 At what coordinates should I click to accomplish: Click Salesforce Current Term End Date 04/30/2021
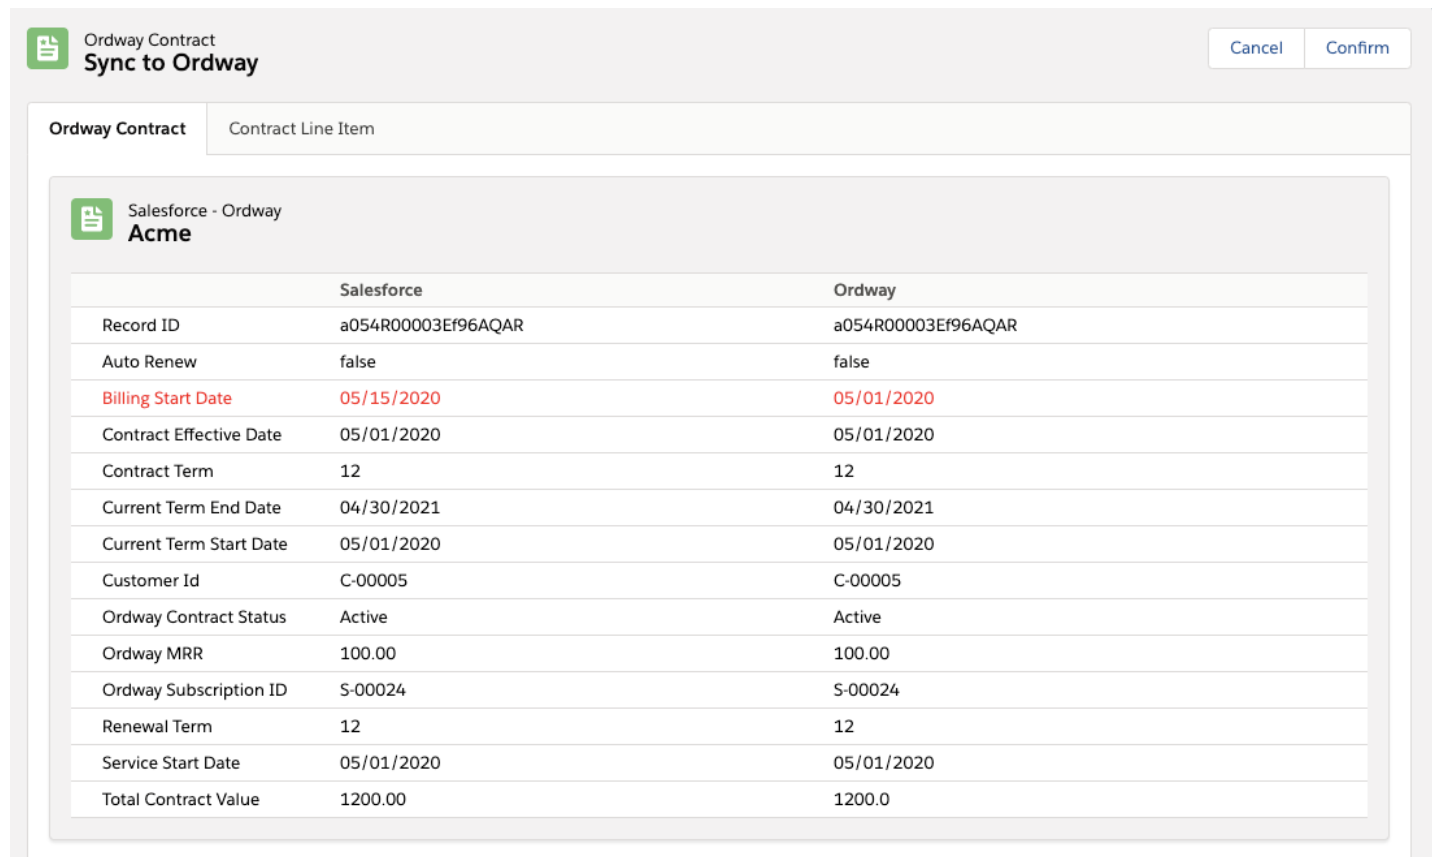390,508
